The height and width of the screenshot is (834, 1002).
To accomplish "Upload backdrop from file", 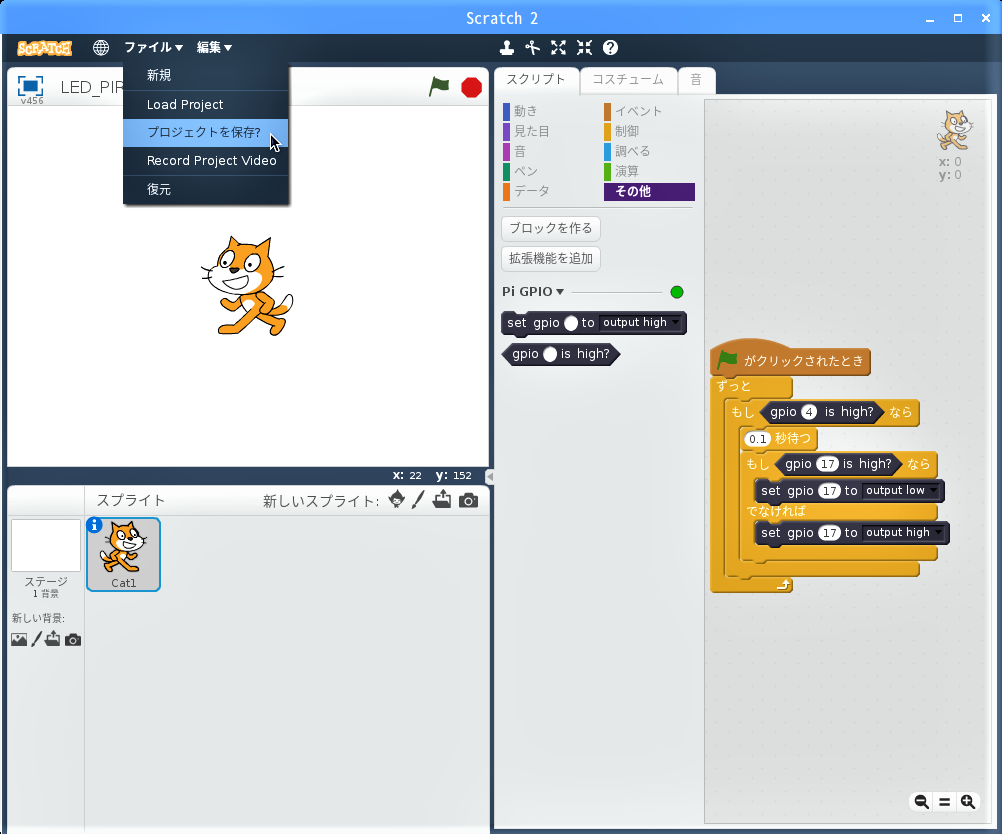I will (53, 639).
